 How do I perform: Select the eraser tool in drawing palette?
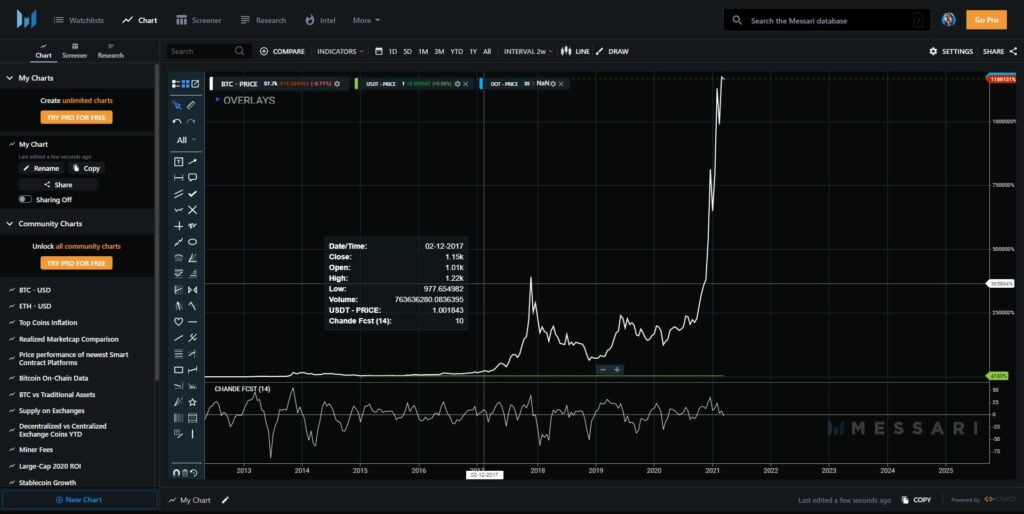(x=191, y=104)
